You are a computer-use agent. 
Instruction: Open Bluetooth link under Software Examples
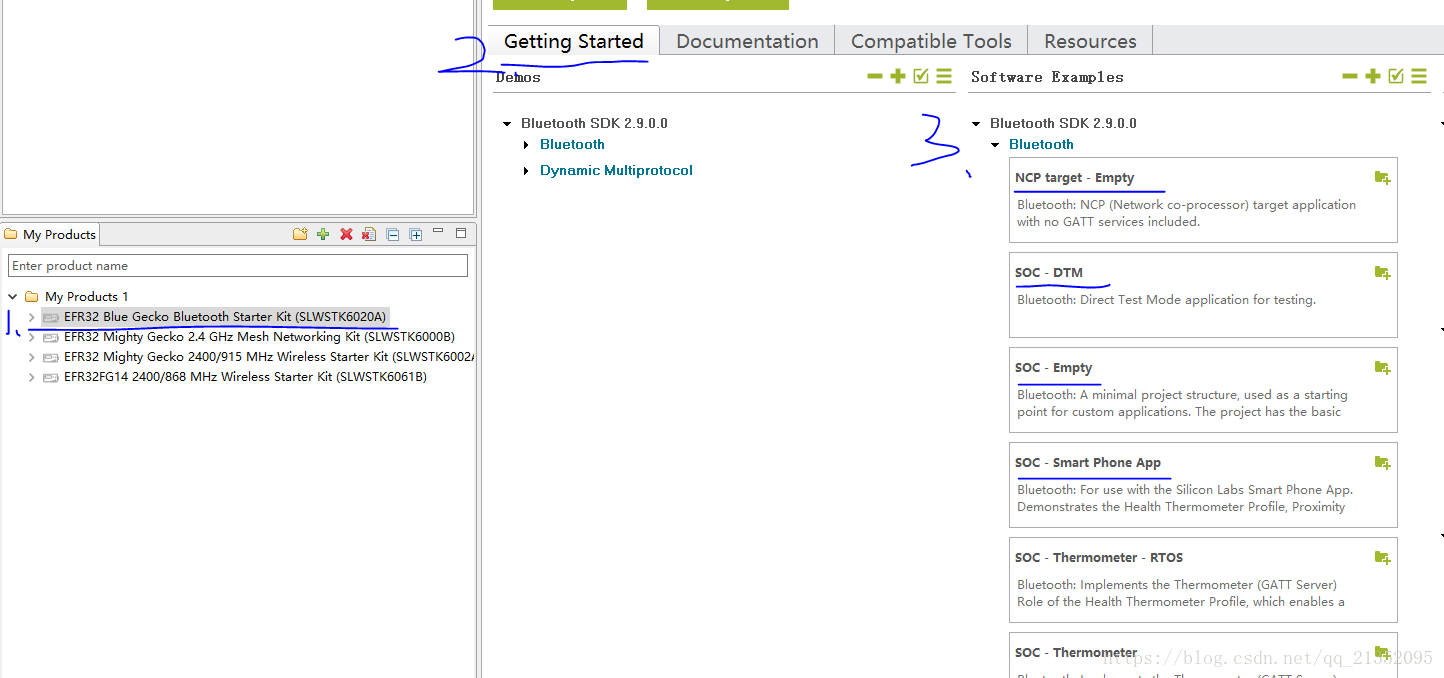click(x=1041, y=144)
